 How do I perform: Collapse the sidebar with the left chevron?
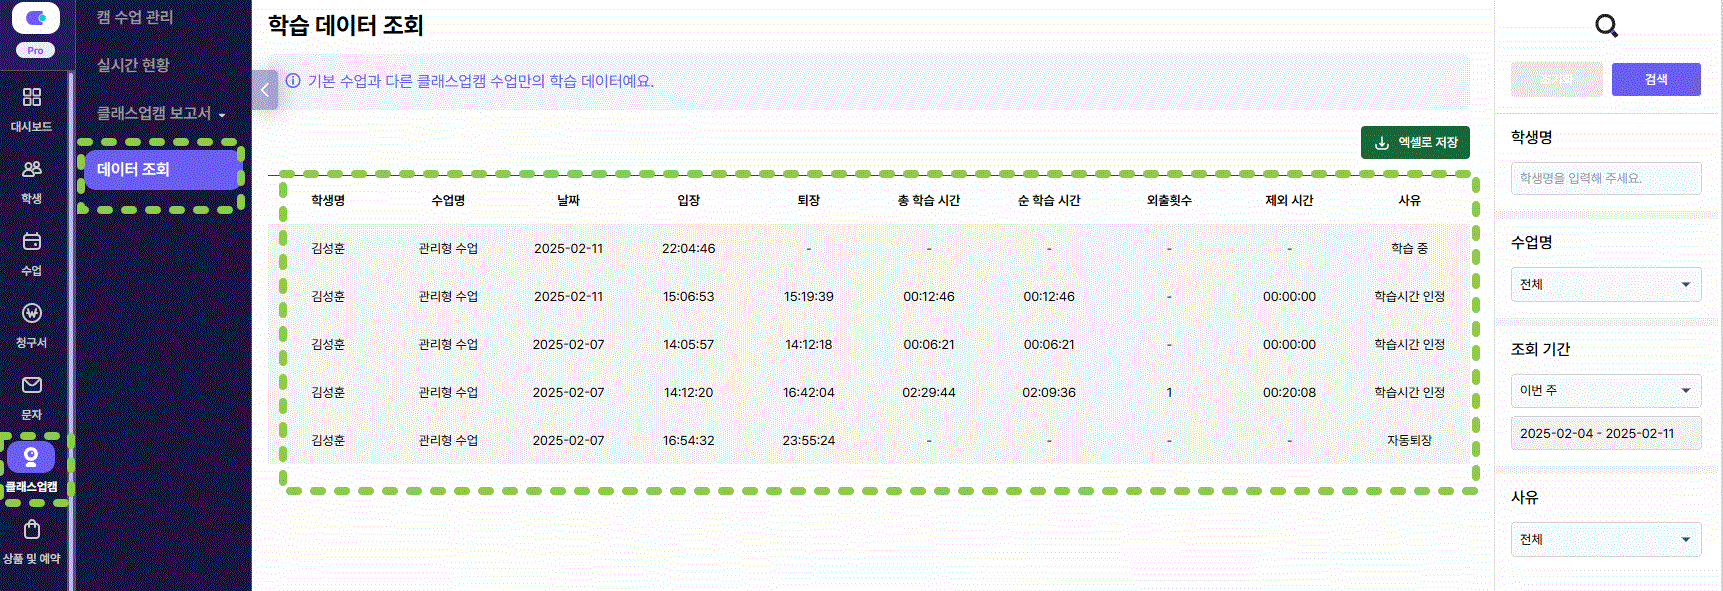(264, 90)
